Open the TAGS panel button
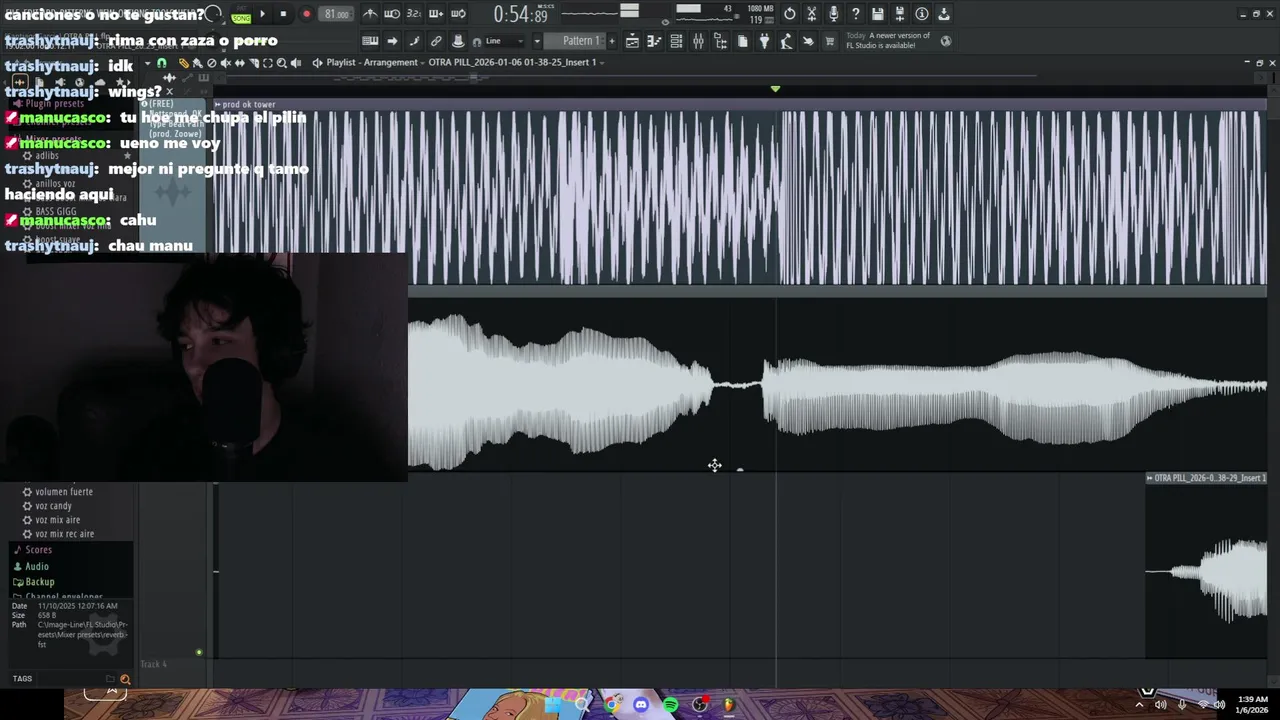1280x720 pixels. (x=22, y=678)
